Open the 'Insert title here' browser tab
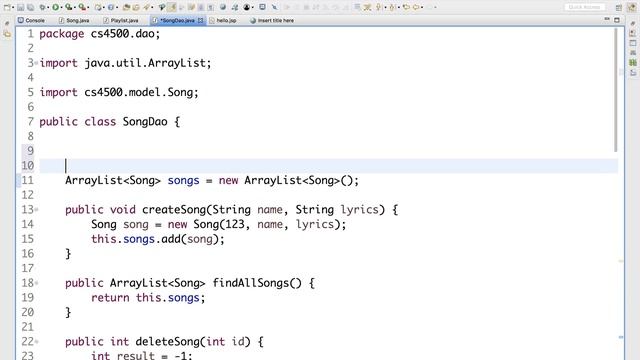 coord(272,20)
